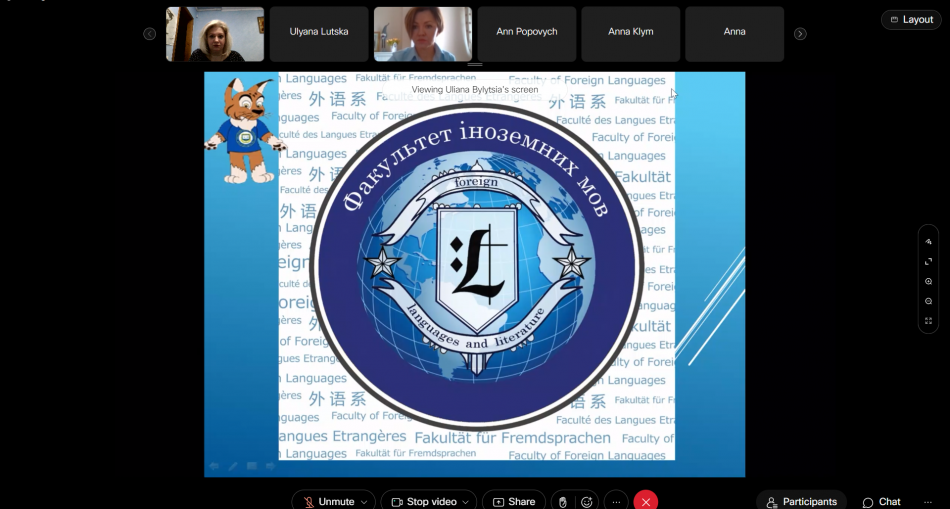950x509 pixels.
Task: Click the annotate icon atop side toolbar
Action: click(x=928, y=242)
